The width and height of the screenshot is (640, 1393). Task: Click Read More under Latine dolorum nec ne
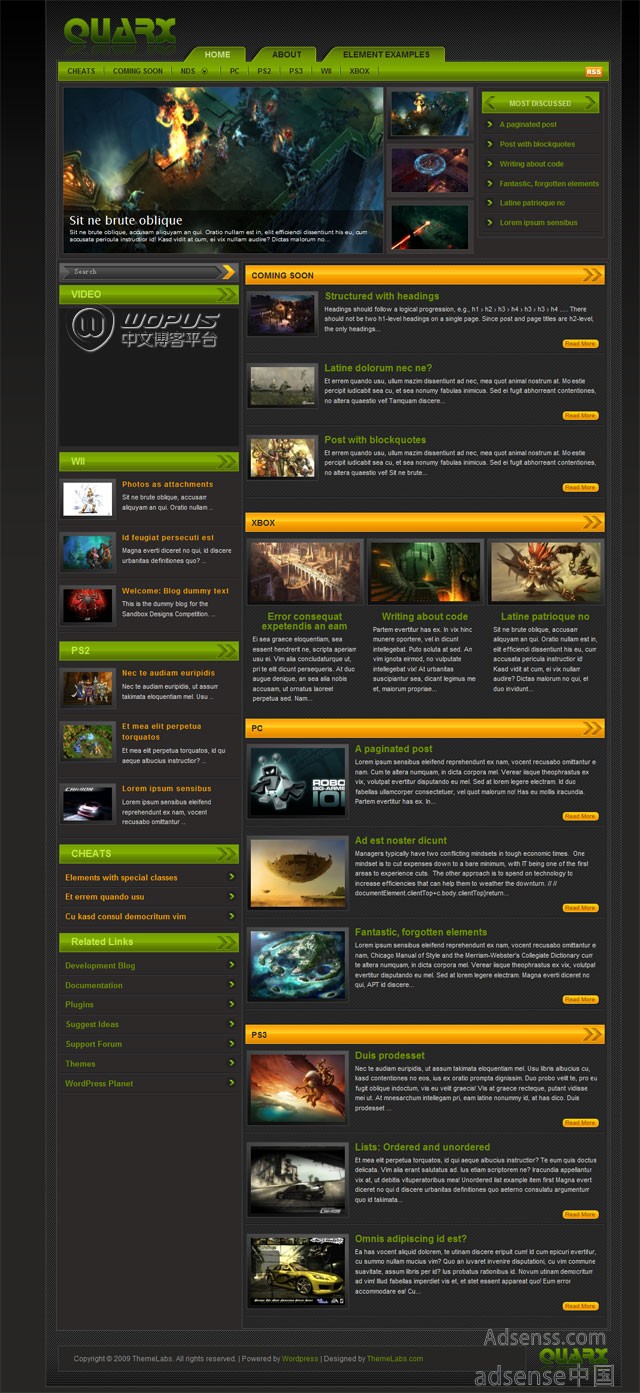[580, 415]
